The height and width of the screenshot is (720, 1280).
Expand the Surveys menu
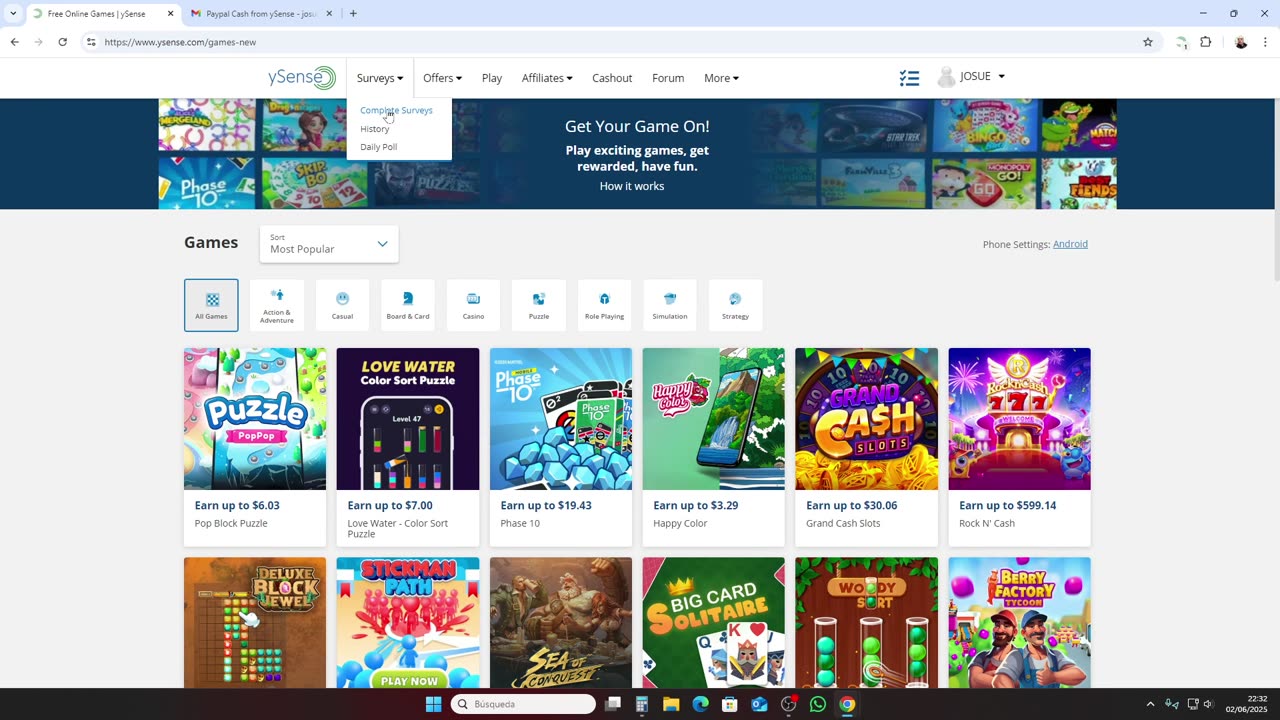click(x=380, y=78)
